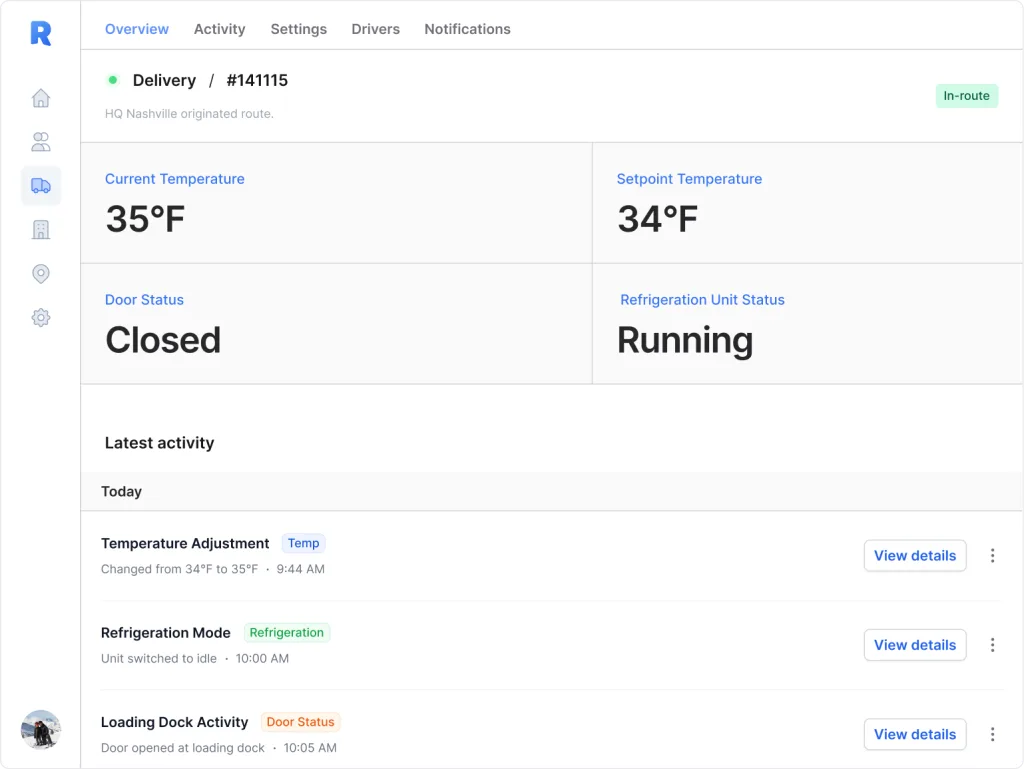Image resolution: width=1024 pixels, height=769 pixels.
Task: Switch to the Notifications tab
Action: point(468,29)
